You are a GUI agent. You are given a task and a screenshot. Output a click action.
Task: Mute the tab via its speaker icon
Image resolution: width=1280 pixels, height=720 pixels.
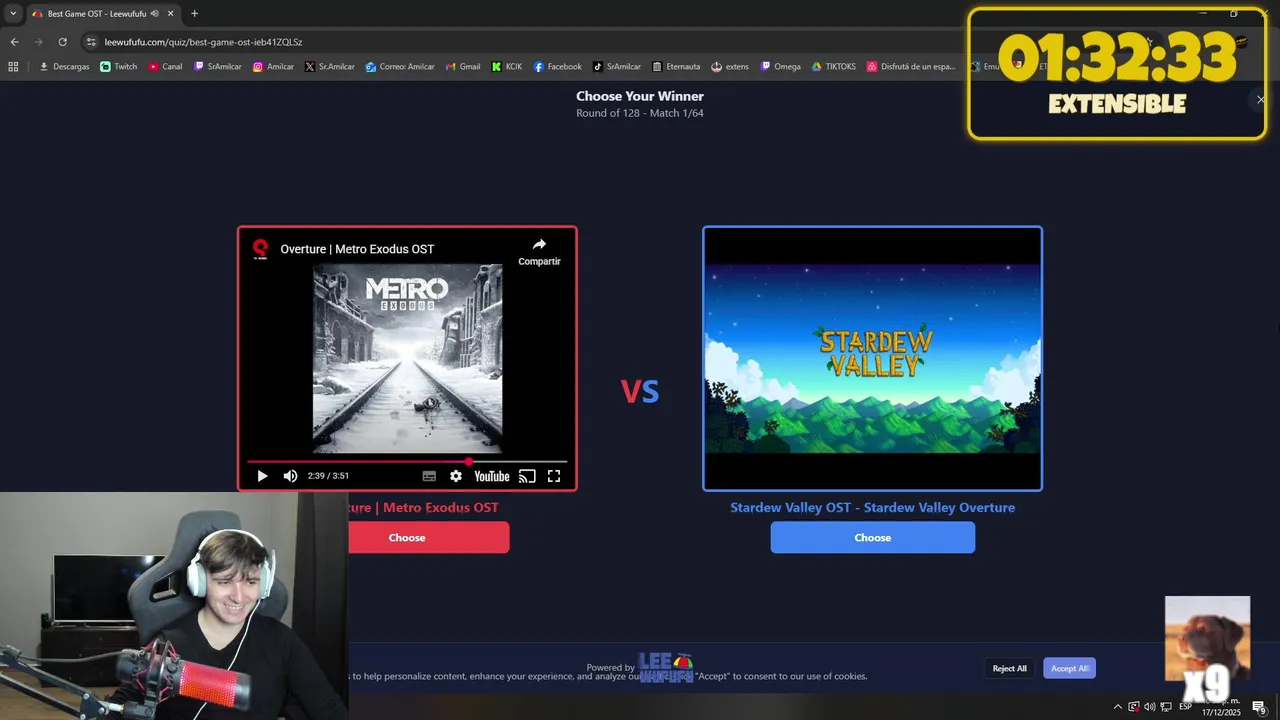(155, 14)
